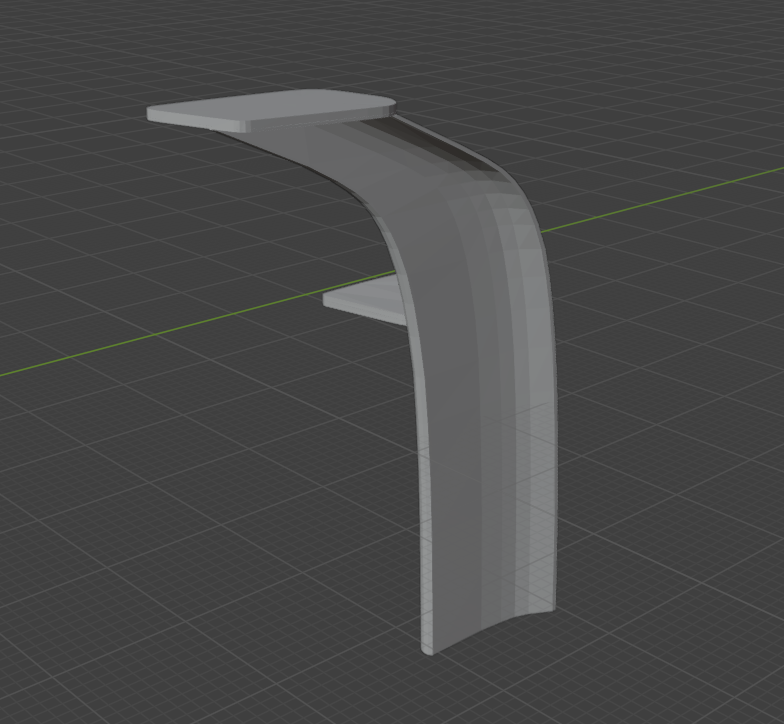The height and width of the screenshot is (724, 784).
Task: Select the flat rounded plate on top
Action: pyautogui.click(x=270, y=110)
